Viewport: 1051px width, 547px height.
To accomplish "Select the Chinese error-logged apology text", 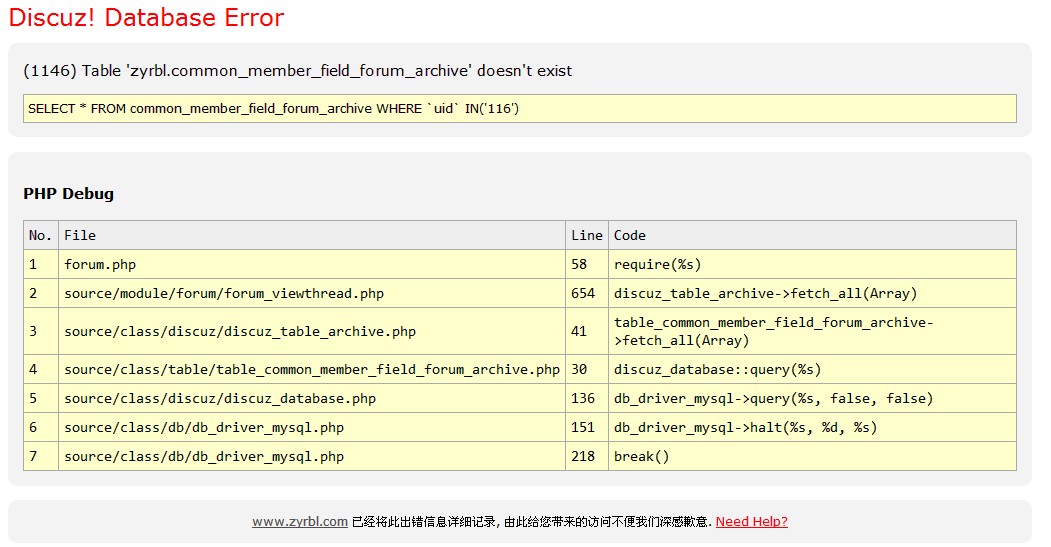I will 532,522.
